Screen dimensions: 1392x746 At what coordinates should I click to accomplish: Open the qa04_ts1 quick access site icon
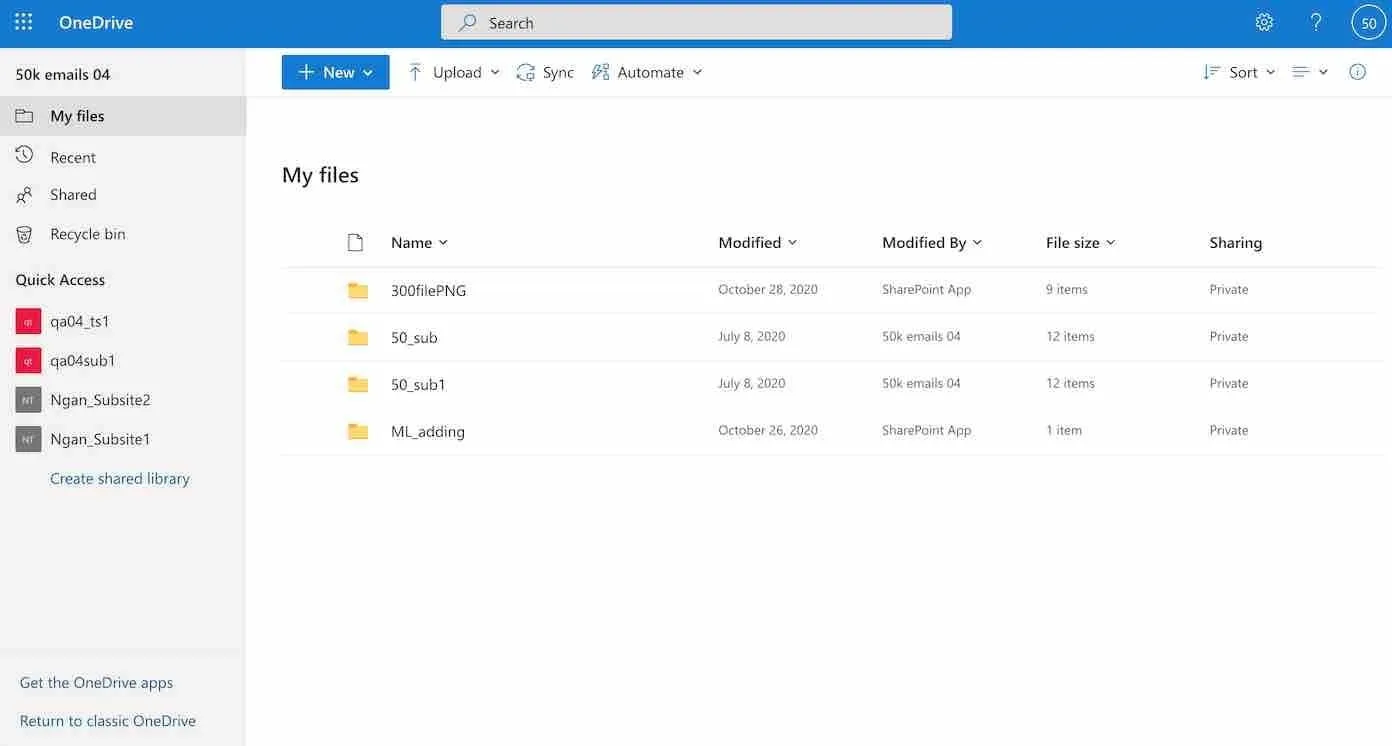[x=28, y=321]
